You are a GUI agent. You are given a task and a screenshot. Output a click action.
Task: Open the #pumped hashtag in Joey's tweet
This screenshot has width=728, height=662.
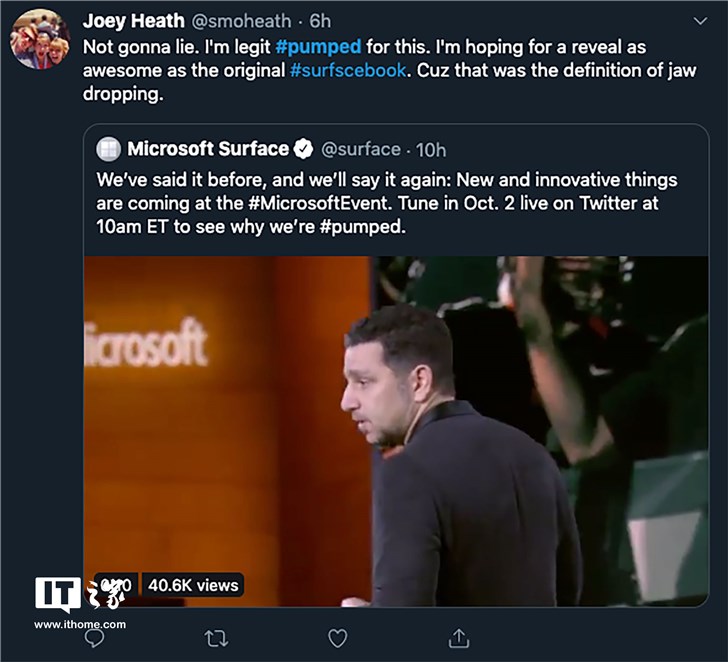click(319, 47)
